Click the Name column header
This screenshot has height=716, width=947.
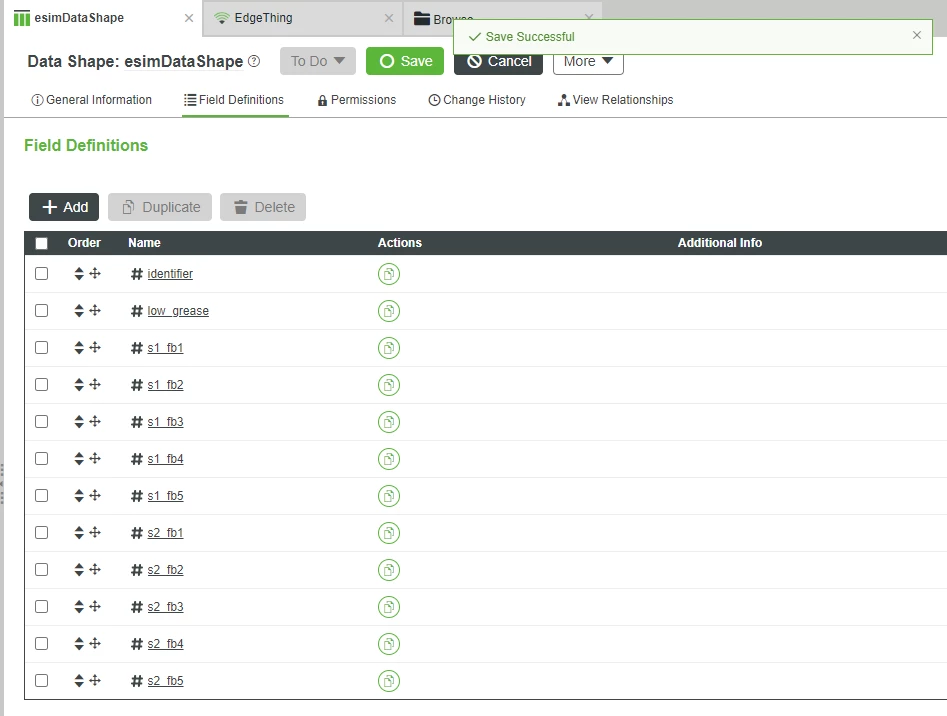point(144,243)
